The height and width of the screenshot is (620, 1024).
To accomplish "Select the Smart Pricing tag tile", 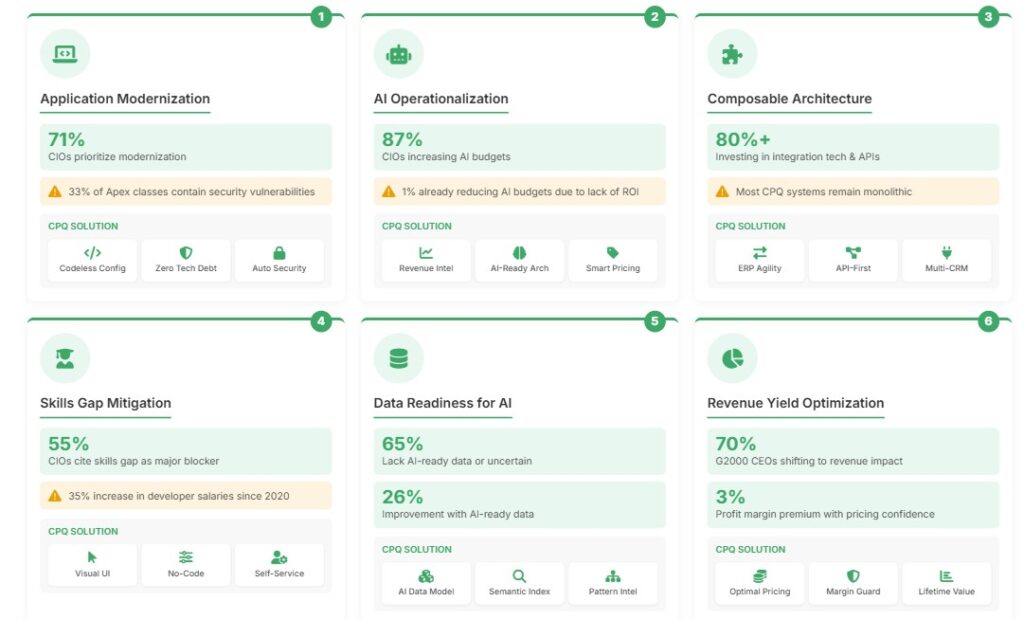I will pos(613,260).
